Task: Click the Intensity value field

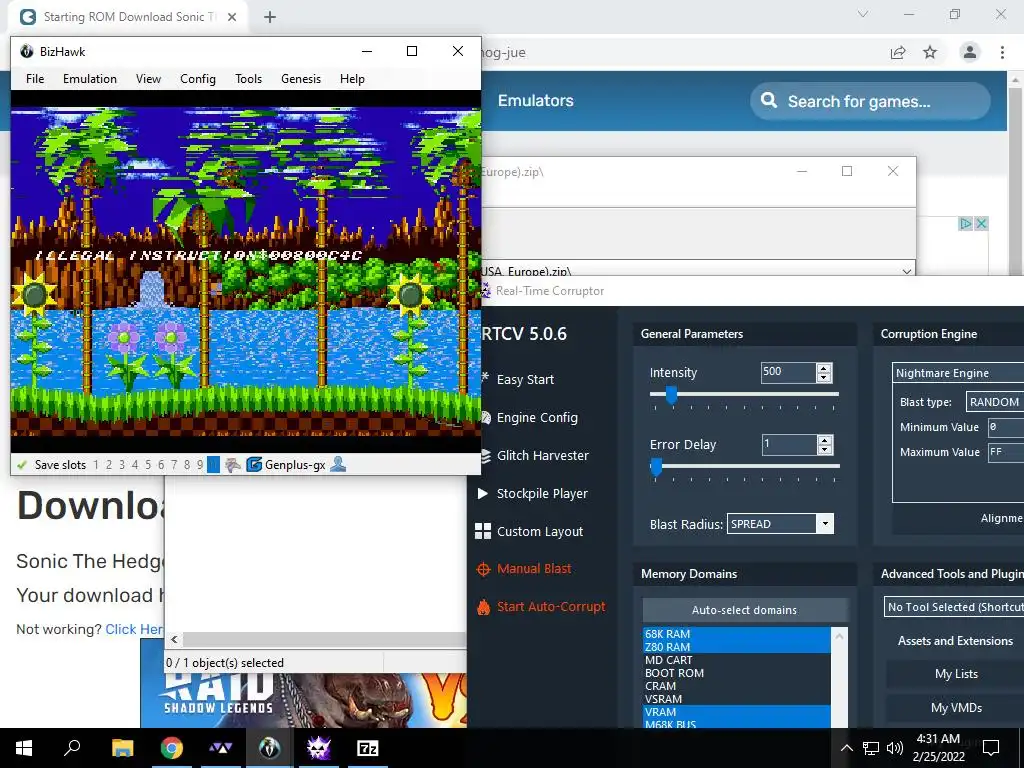Action: 788,372
